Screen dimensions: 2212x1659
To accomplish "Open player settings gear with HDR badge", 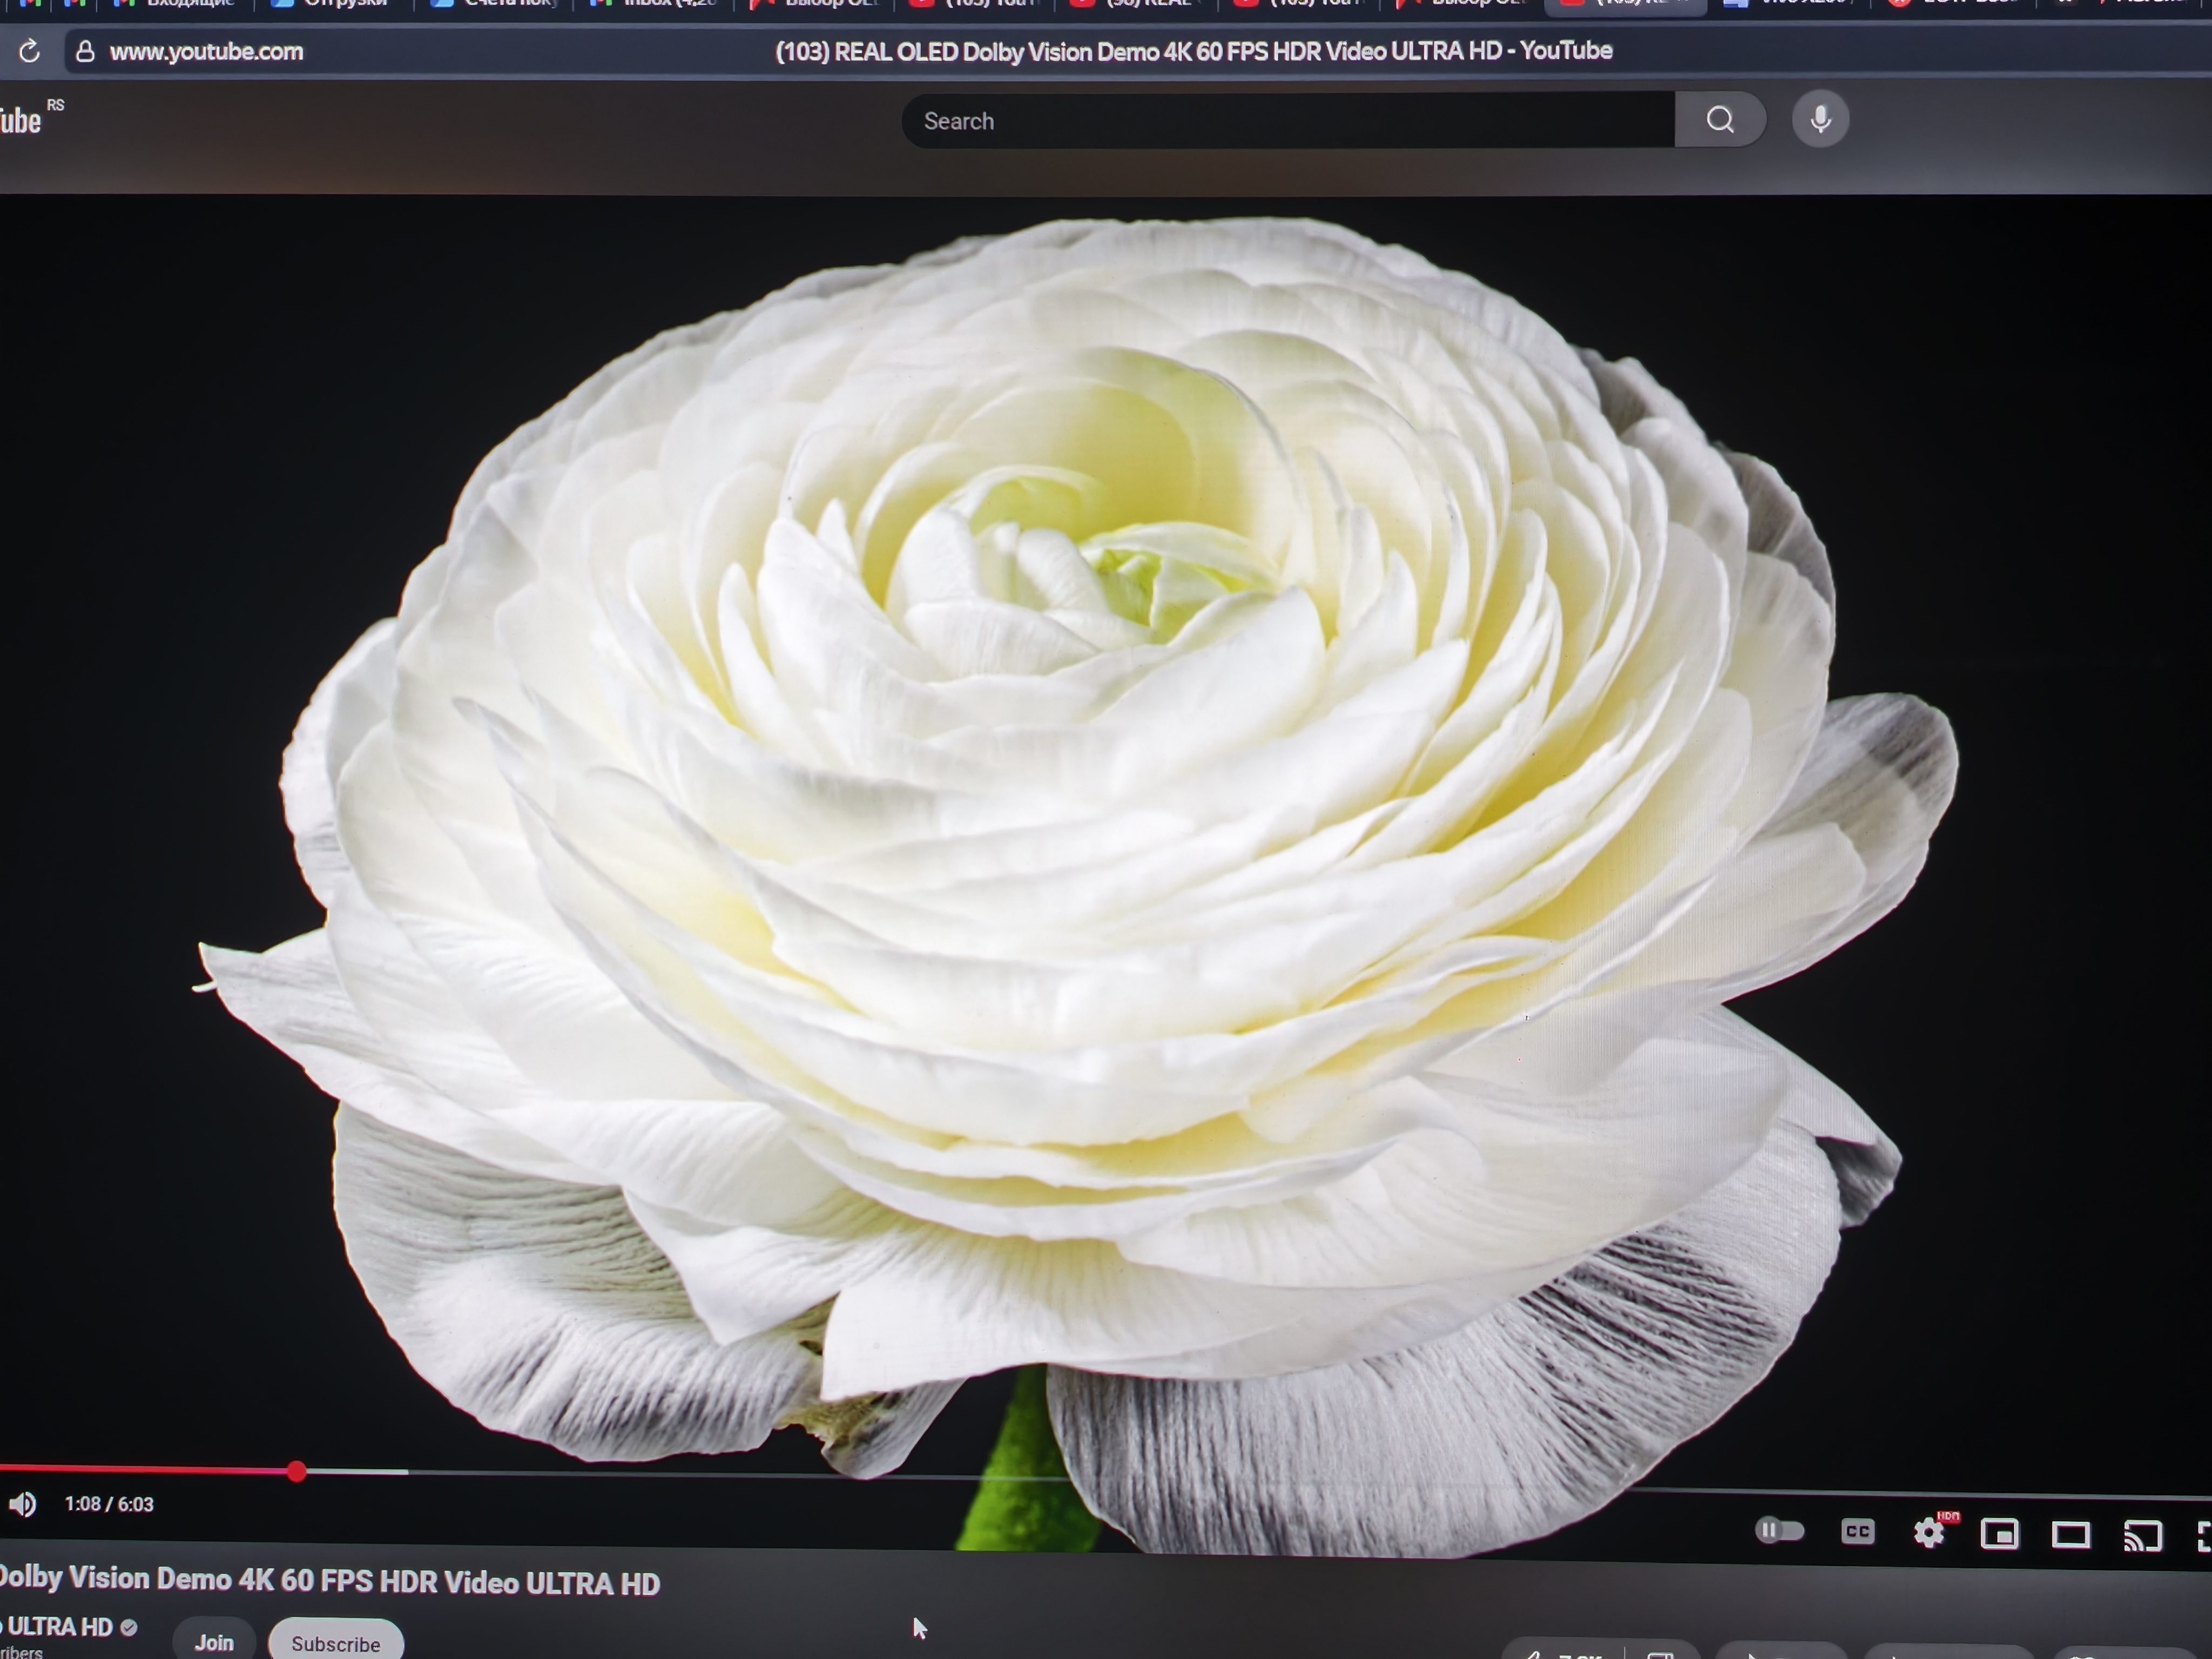I will click(x=1931, y=1532).
